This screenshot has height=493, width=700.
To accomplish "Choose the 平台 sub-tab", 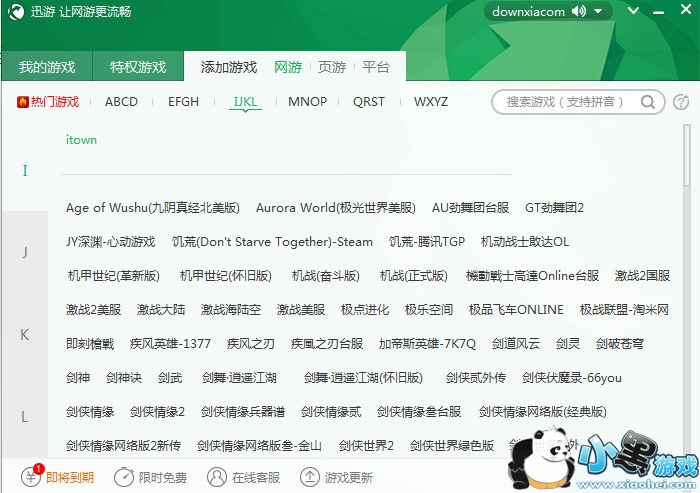I will [376, 67].
